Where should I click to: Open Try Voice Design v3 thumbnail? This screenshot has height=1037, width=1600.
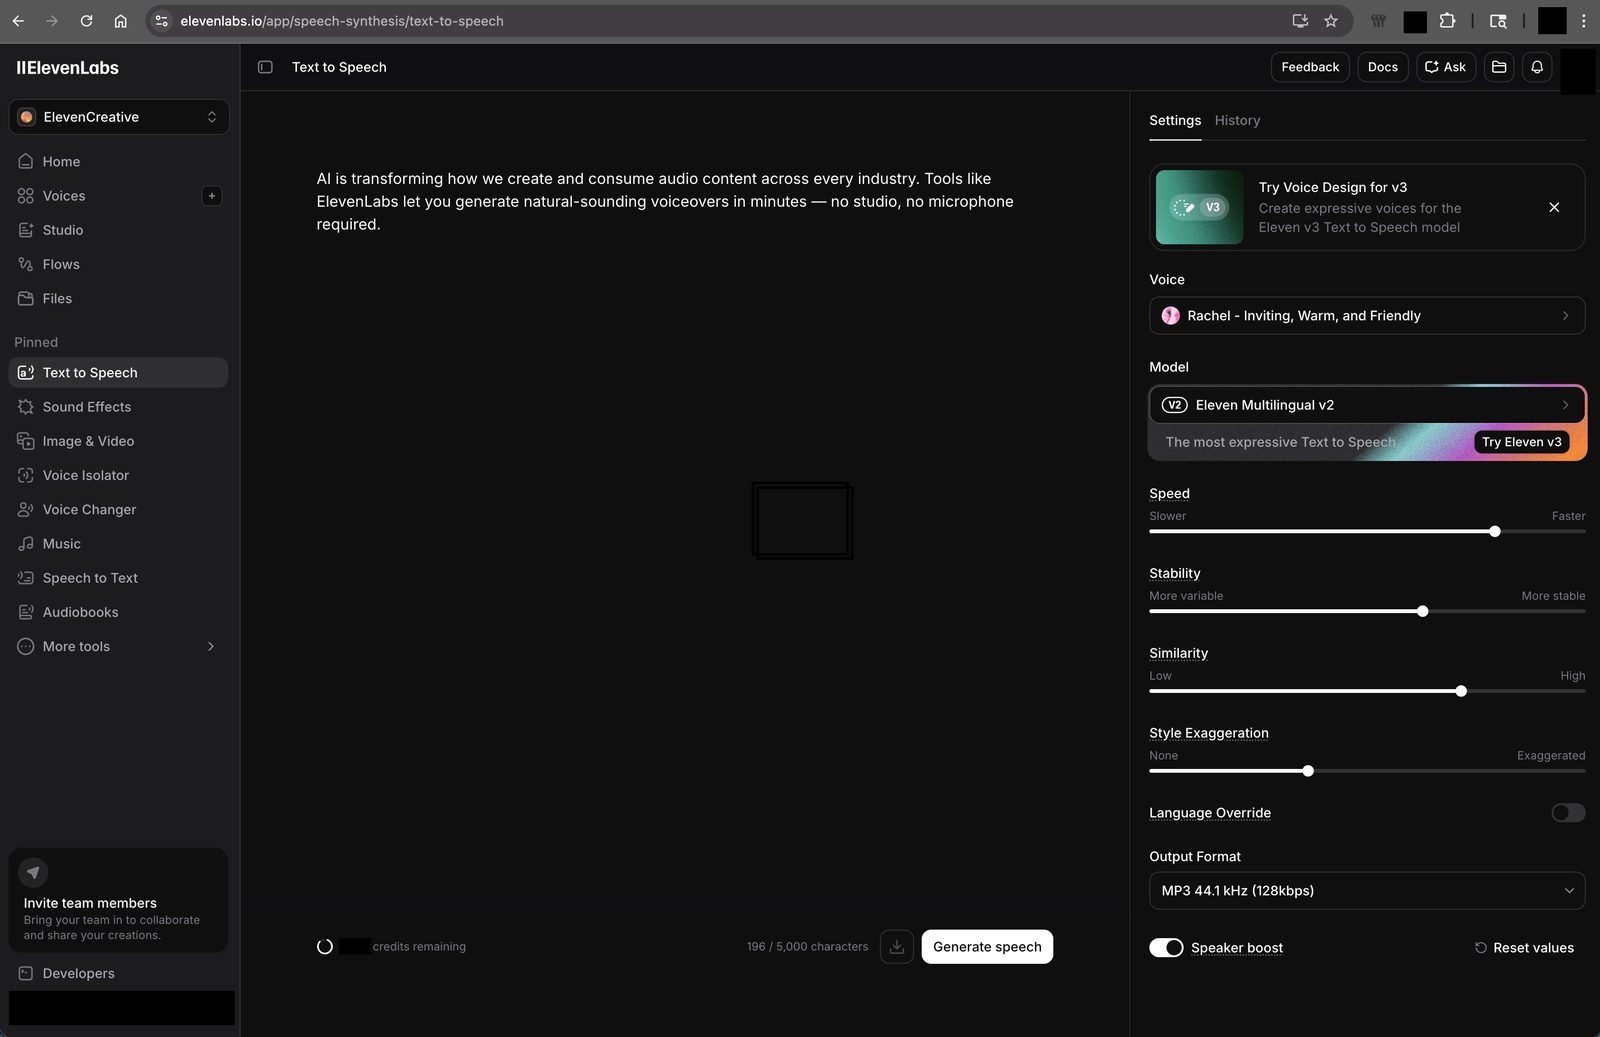pyautogui.click(x=1200, y=207)
